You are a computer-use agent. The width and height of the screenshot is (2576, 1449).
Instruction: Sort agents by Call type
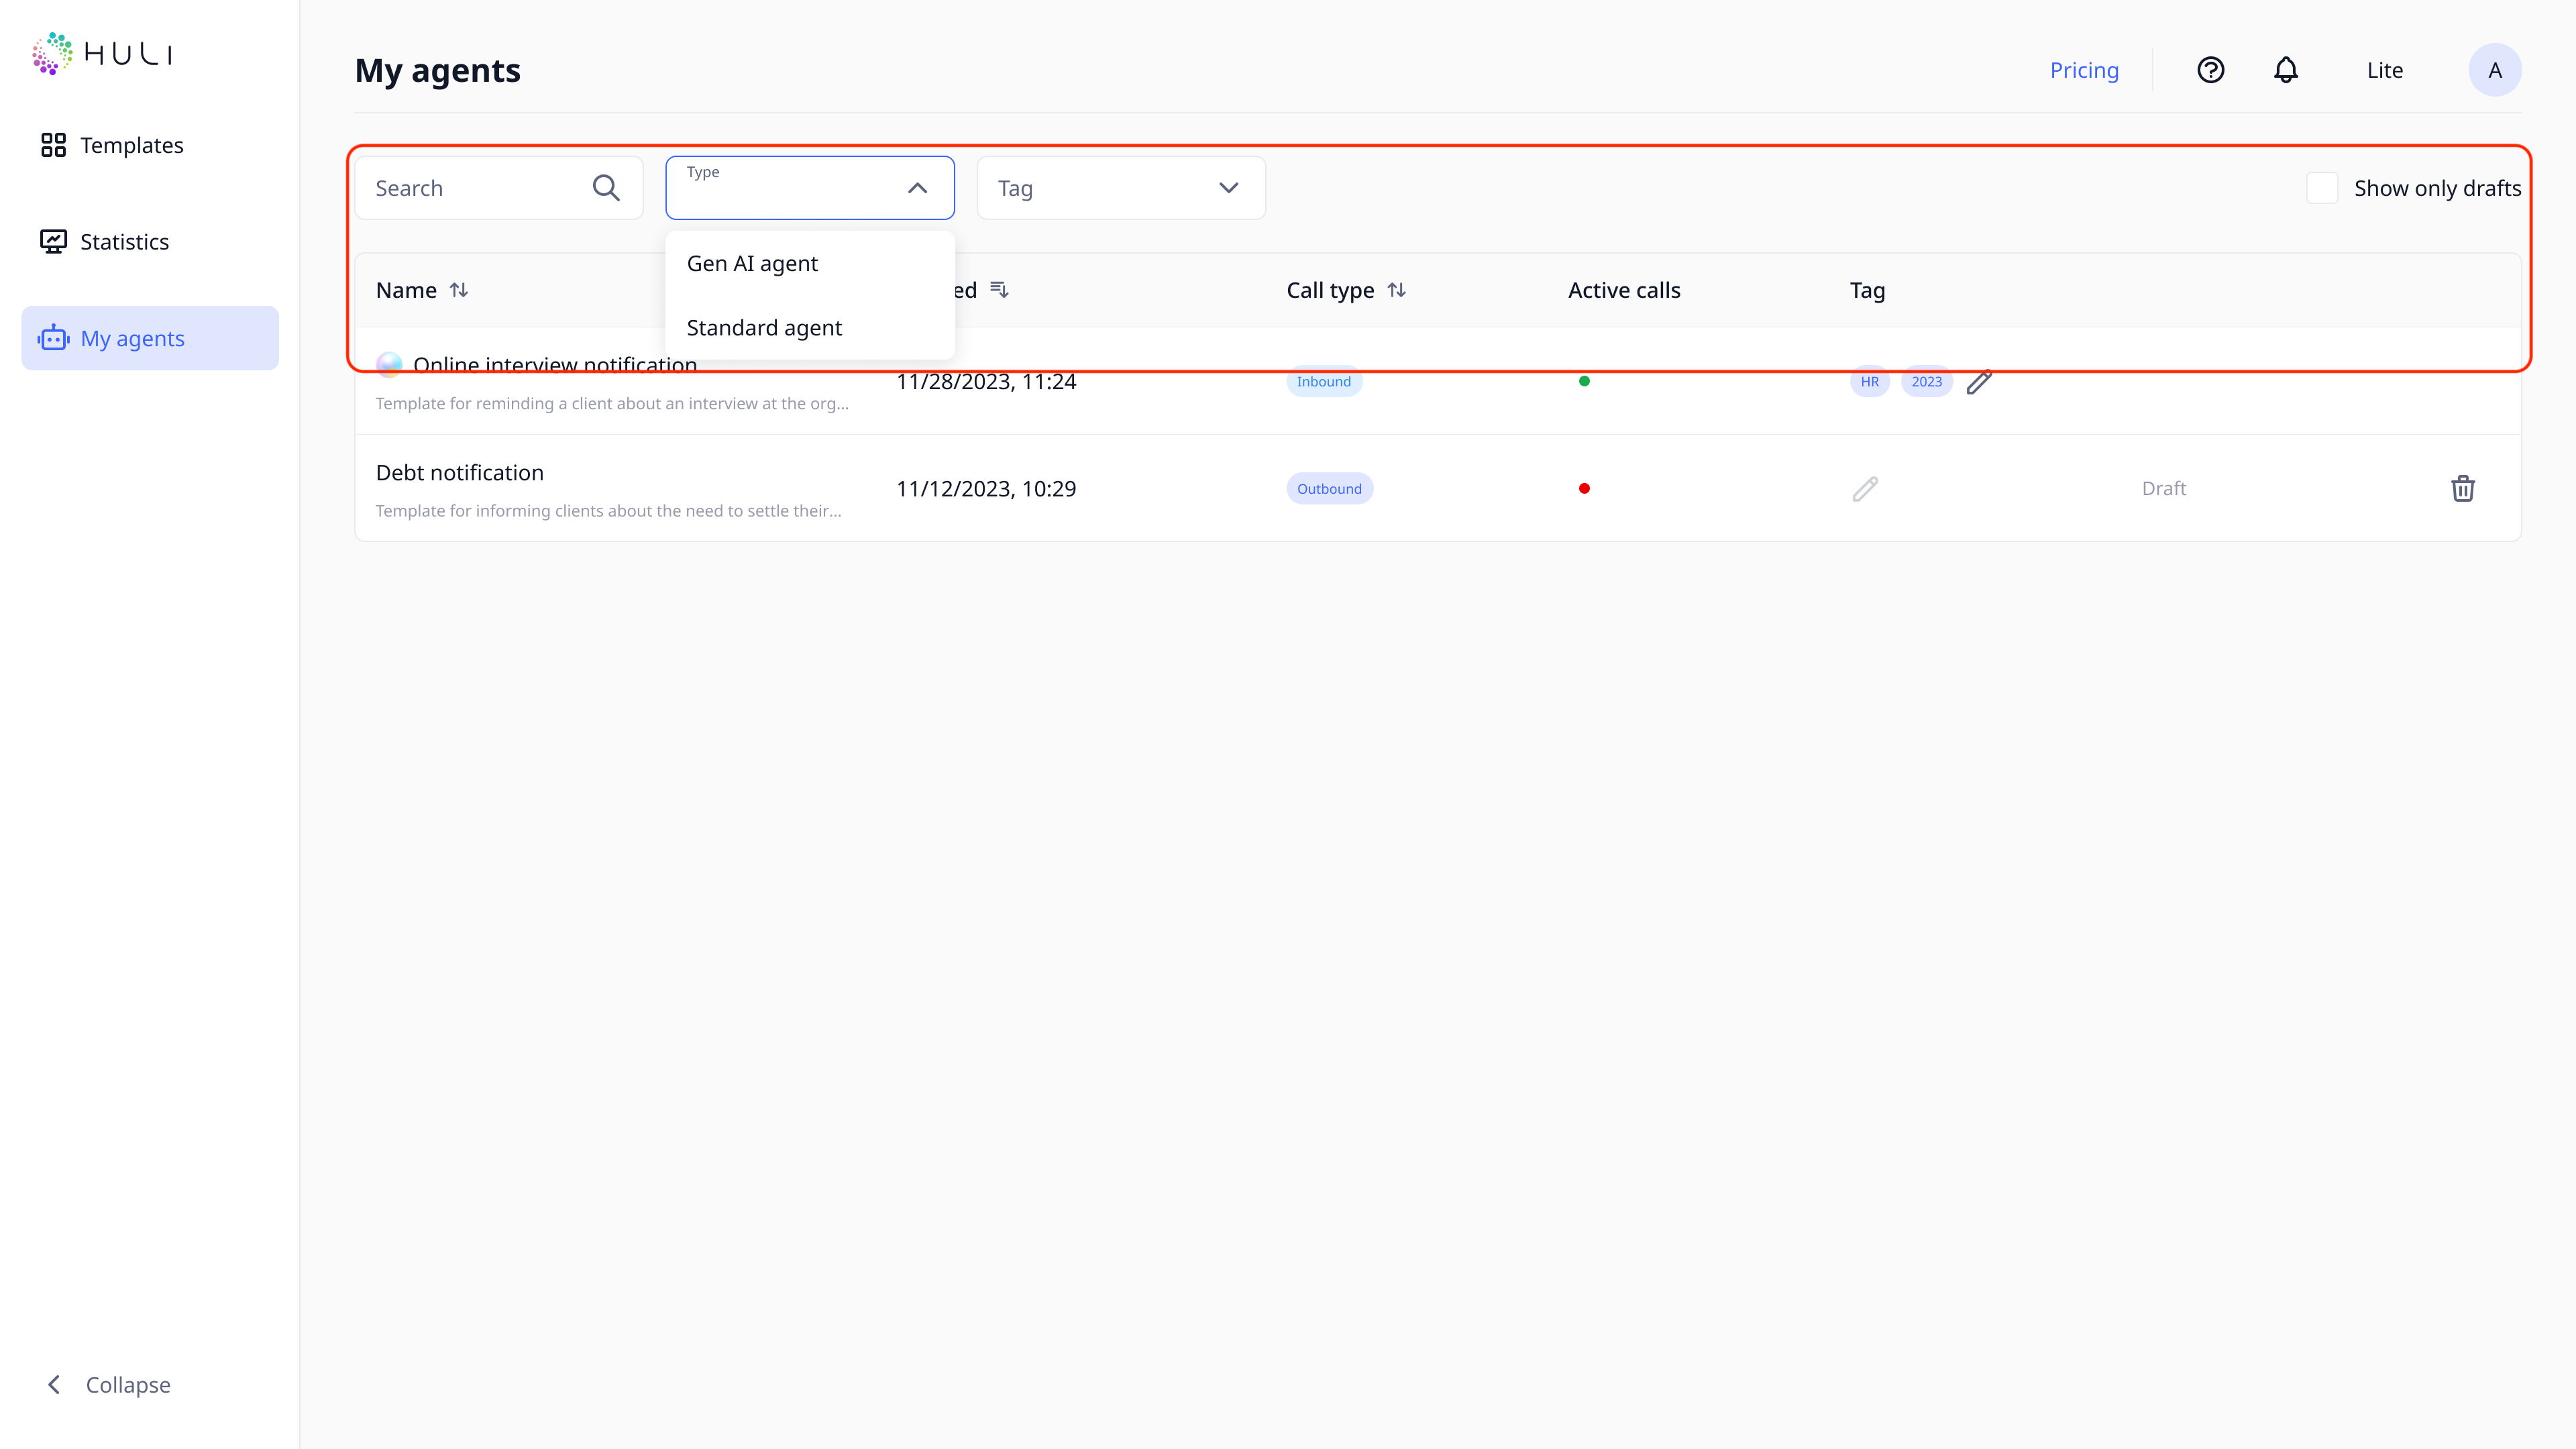click(1397, 290)
